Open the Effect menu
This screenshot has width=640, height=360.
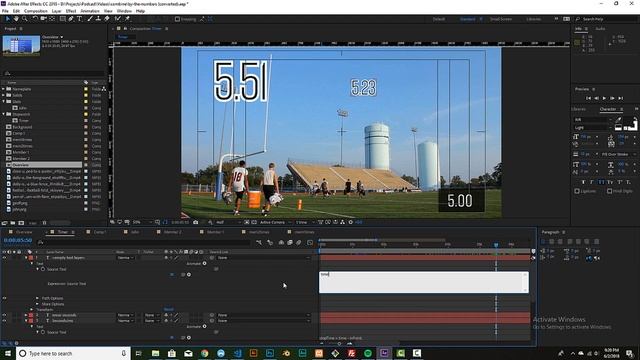(x=71, y=11)
